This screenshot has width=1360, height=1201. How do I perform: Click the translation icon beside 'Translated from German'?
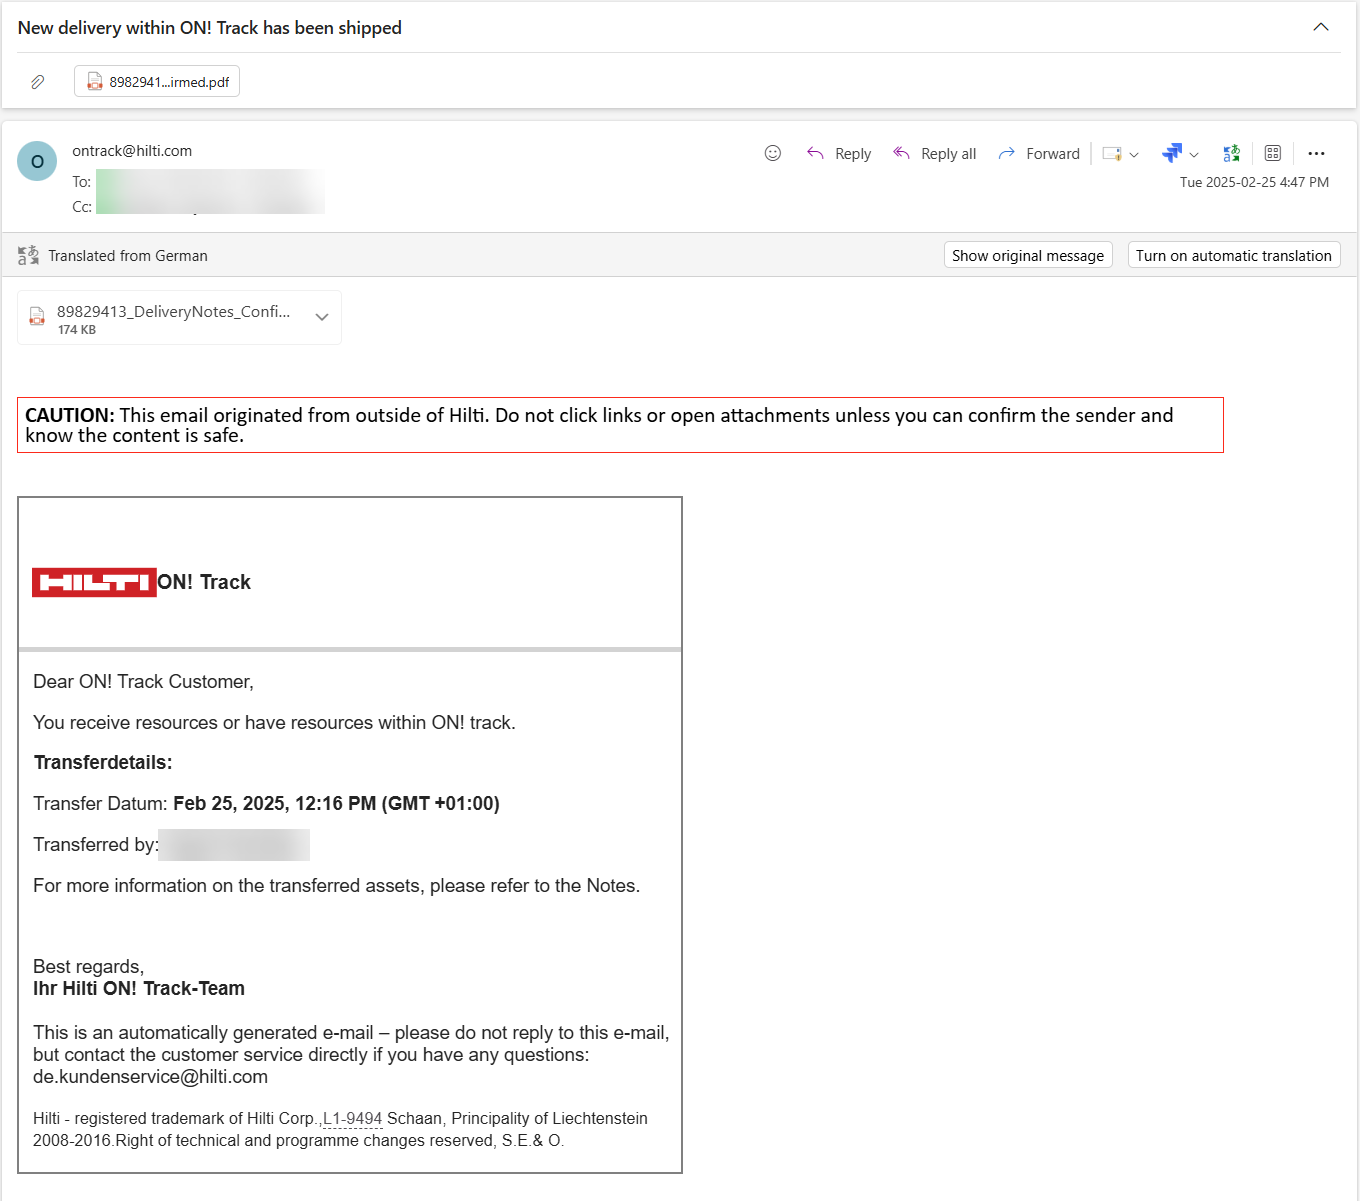(x=28, y=255)
